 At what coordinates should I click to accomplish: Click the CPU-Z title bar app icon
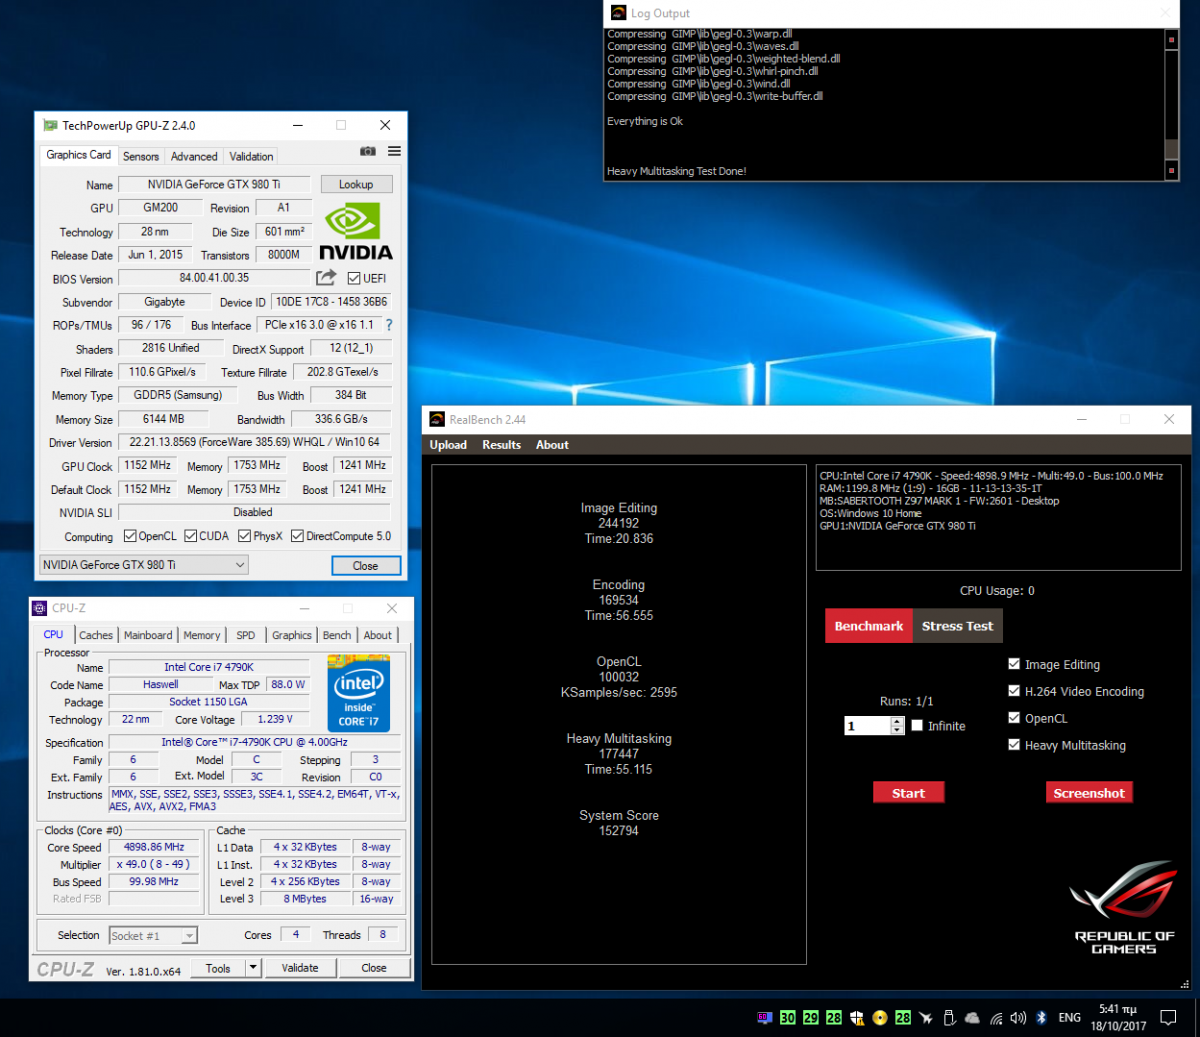(40, 608)
